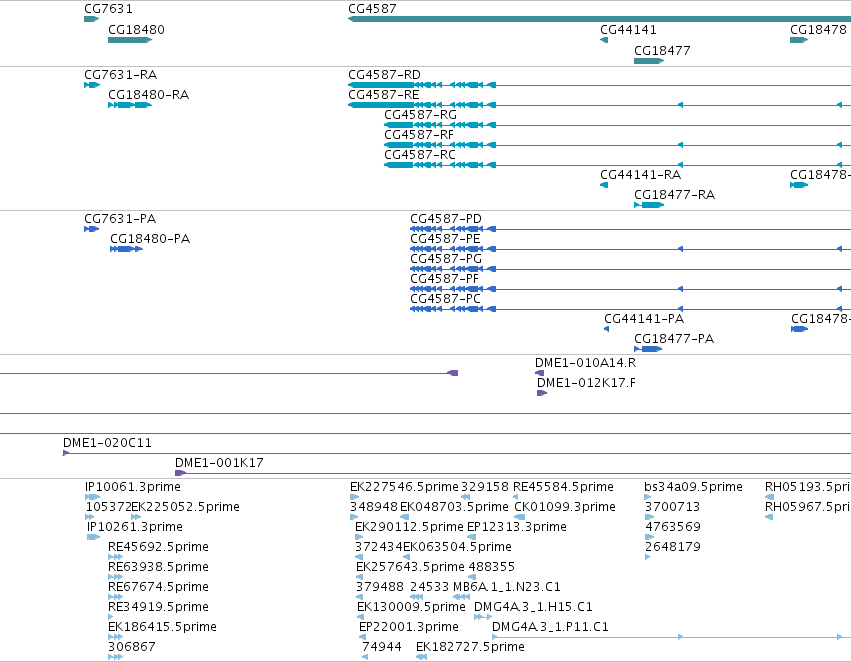Click EST RE45692.5prime

pyautogui.click(x=158, y=547)
